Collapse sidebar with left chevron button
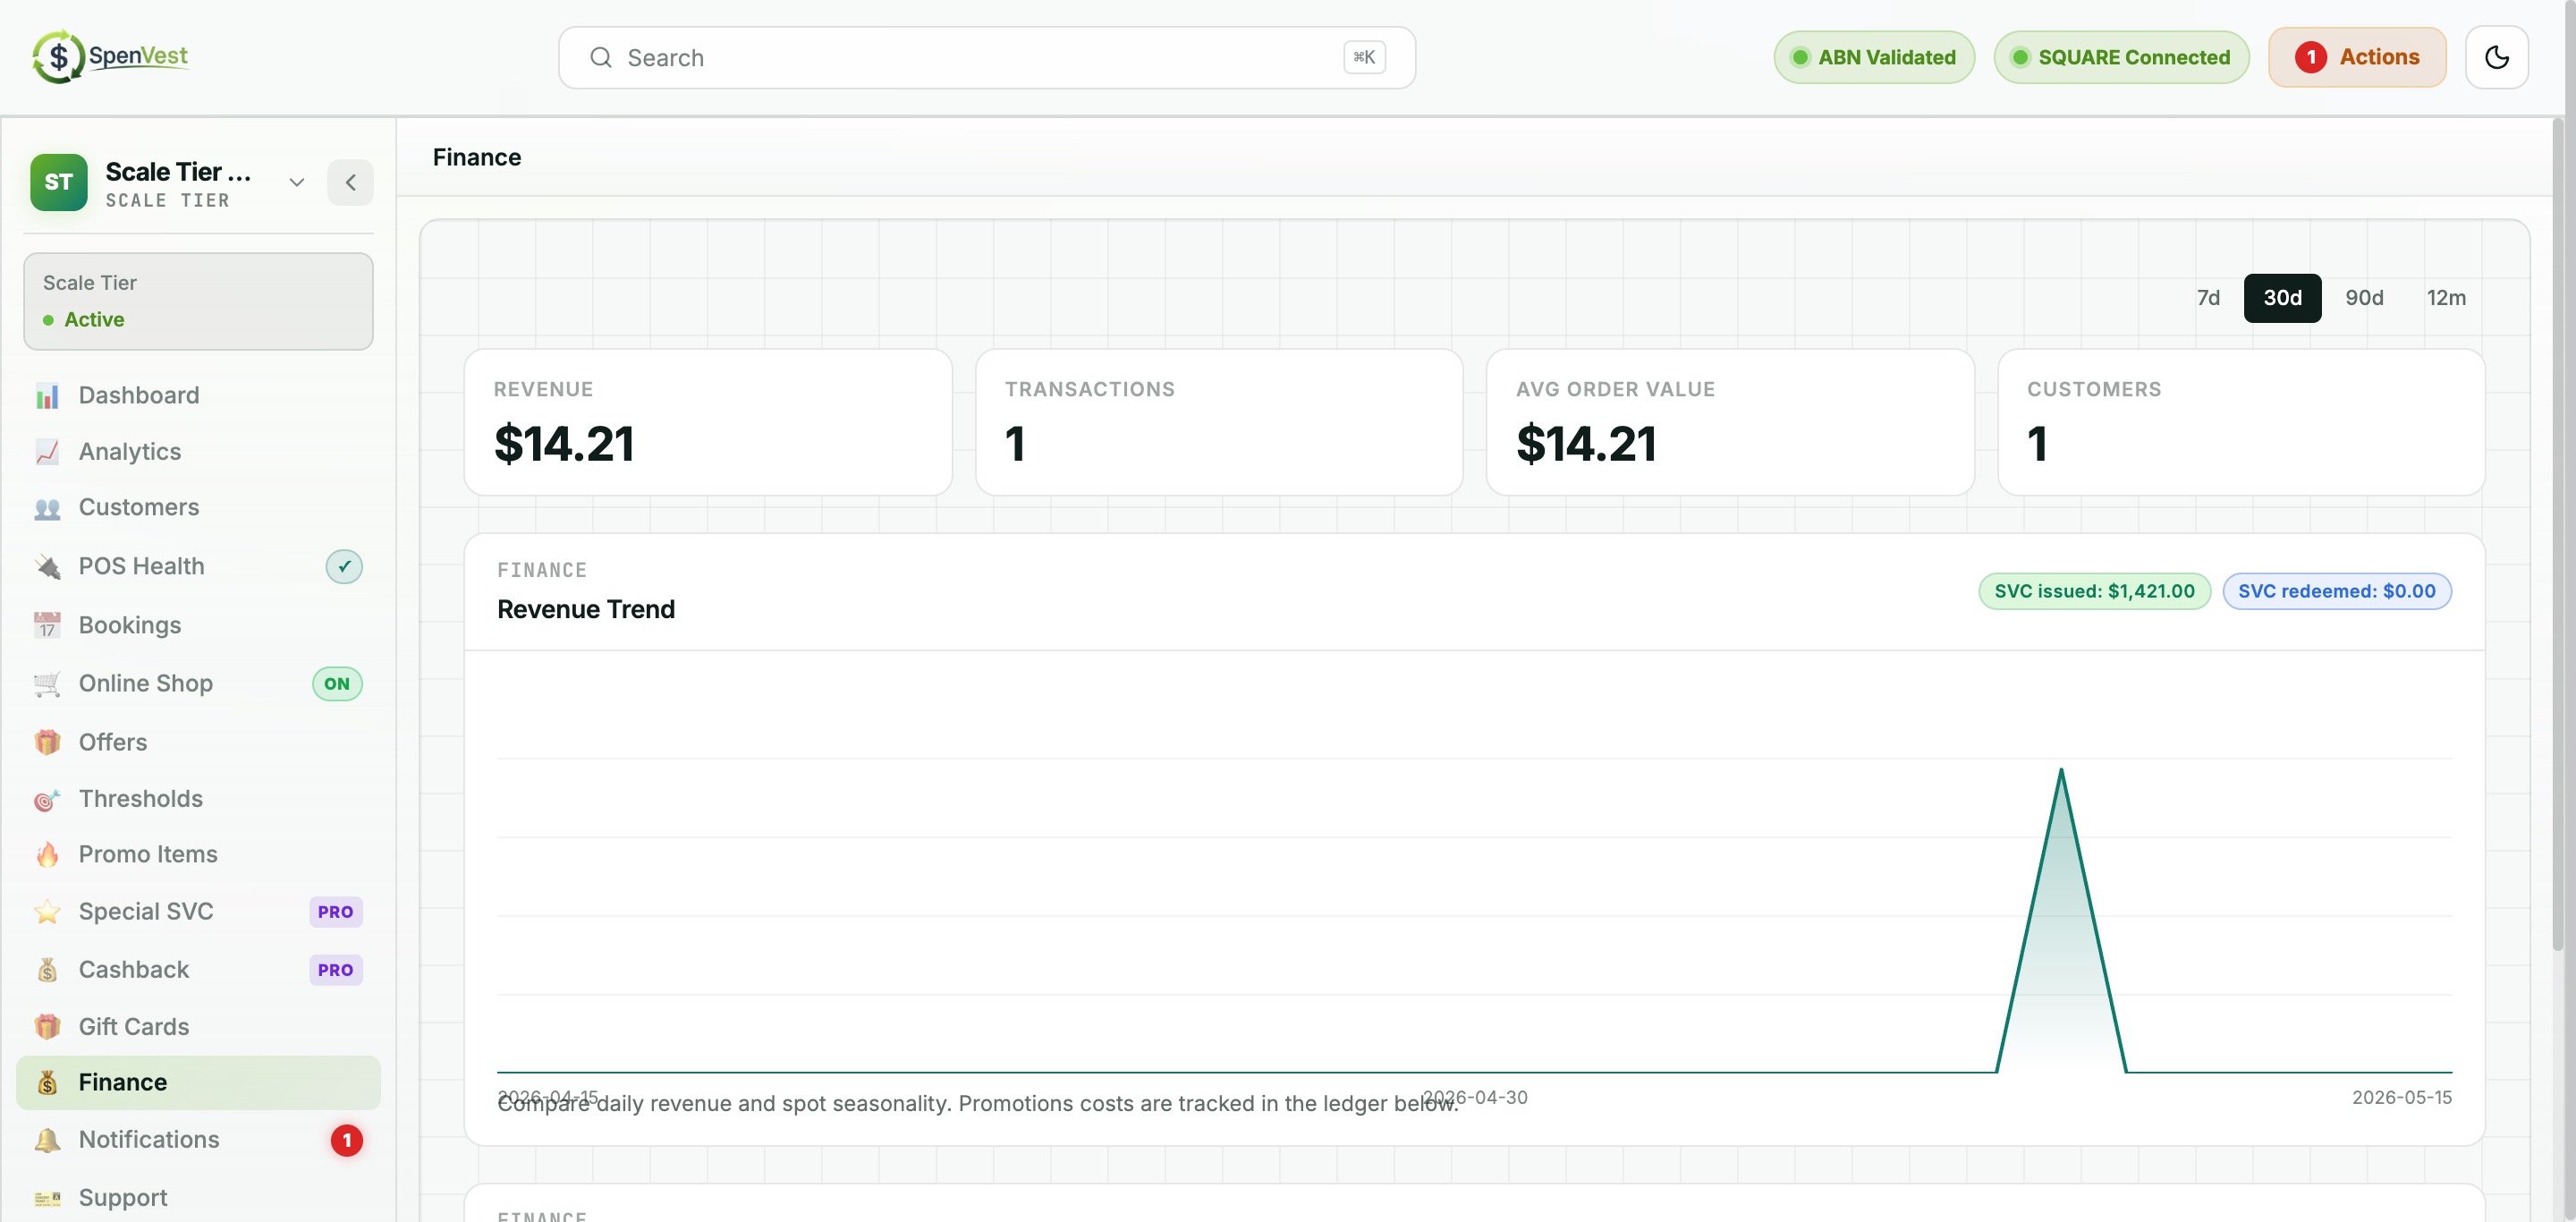Viewport: 2576px width, 1222px height. [x=350, y=182]
